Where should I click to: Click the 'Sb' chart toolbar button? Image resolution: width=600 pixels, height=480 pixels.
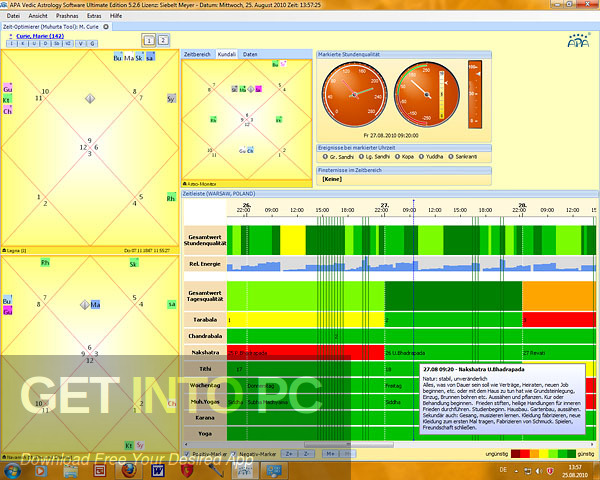(x=57, y=44)
